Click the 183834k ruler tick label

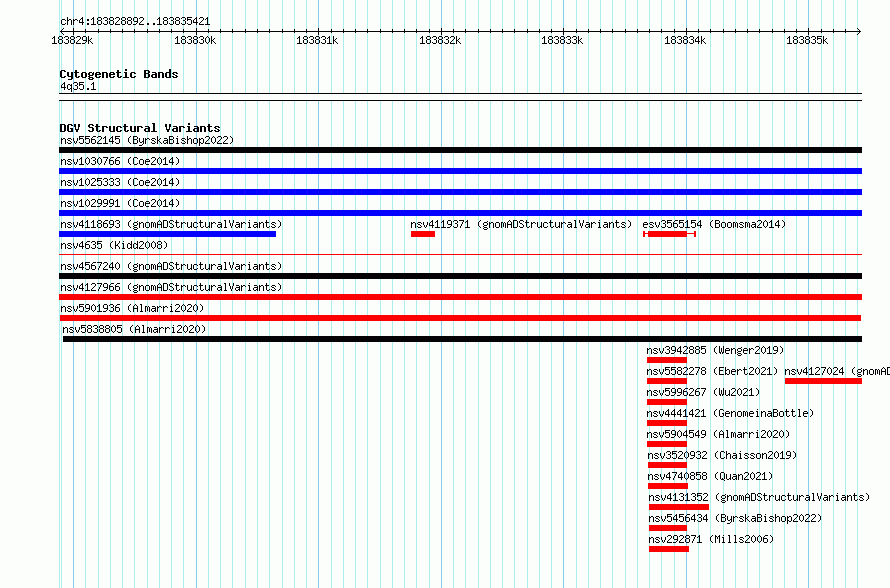(685, 40)
